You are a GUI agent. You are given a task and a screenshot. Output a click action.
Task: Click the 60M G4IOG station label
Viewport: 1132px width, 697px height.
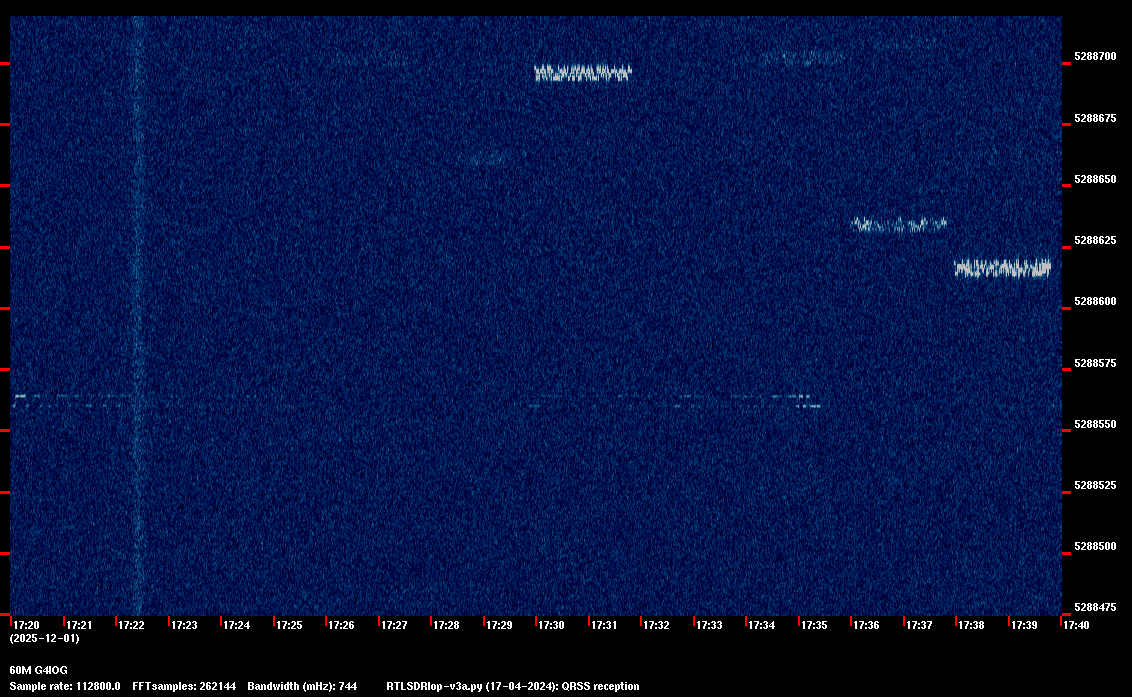pyautogui.click(x=38, y=670)
